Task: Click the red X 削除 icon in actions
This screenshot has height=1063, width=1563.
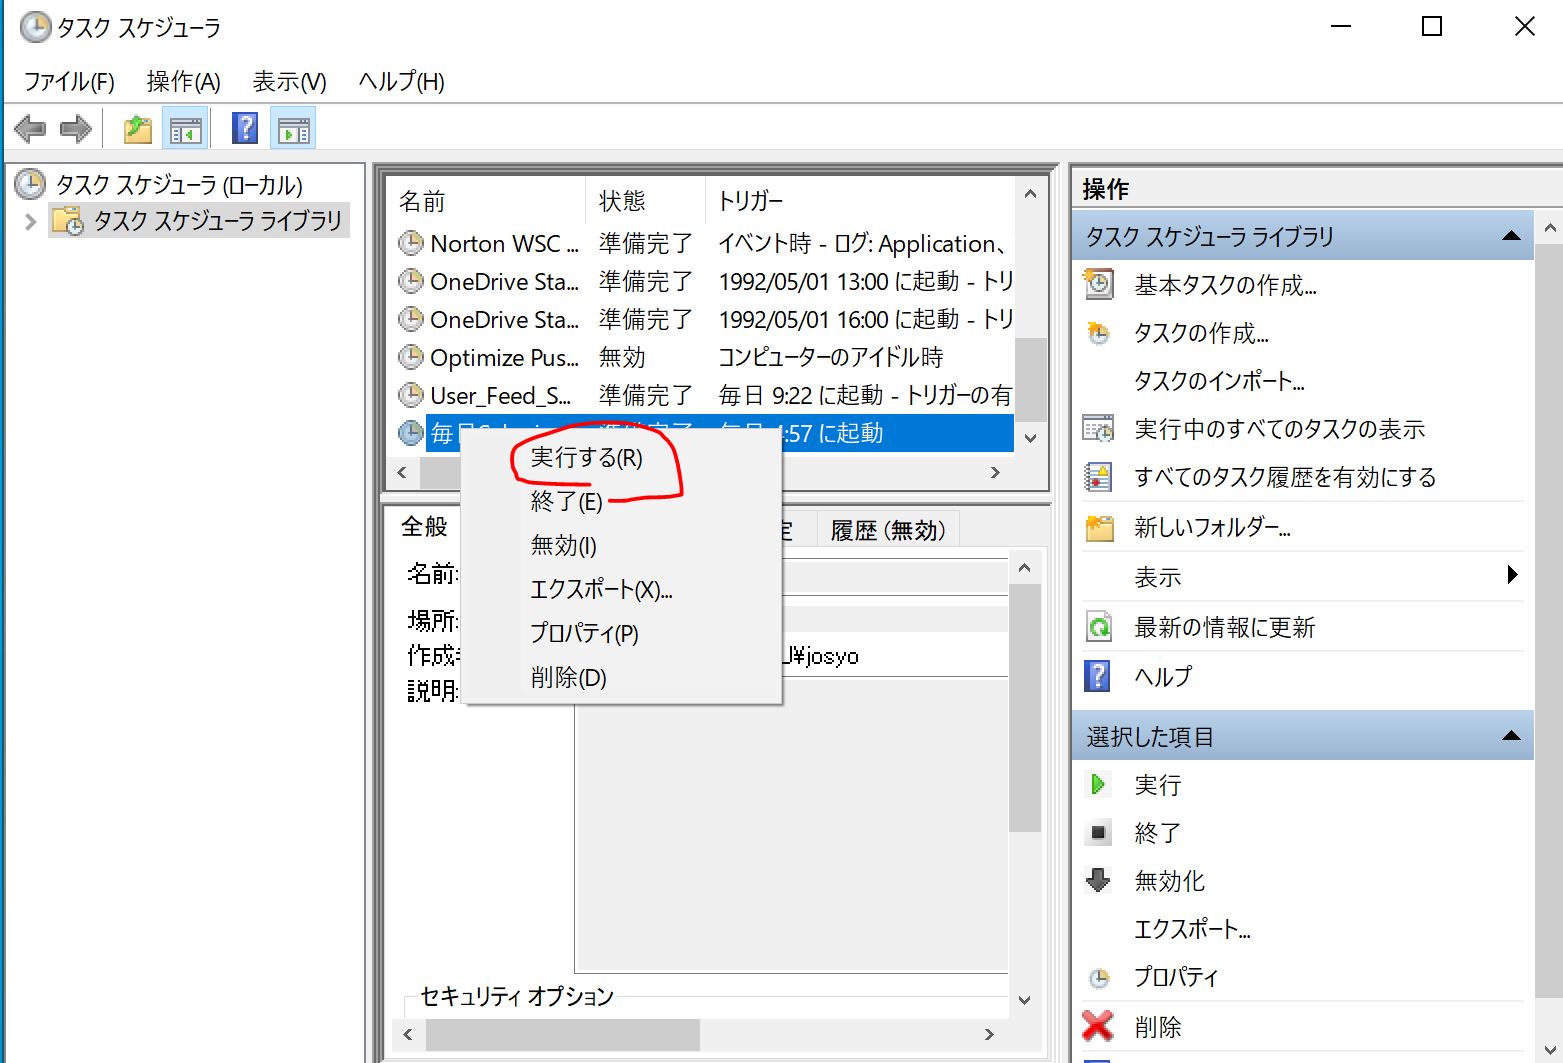Action: [x=1098, y=1025]
